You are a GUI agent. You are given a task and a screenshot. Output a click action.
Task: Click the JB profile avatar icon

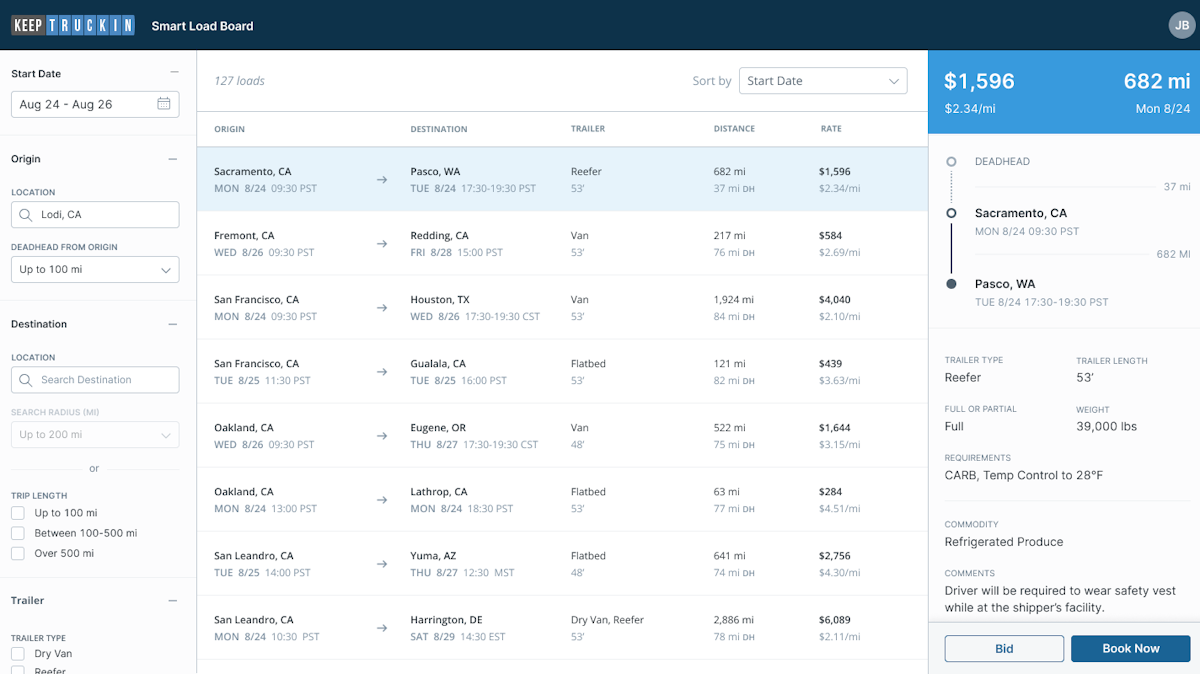[x=1181, y=24]
